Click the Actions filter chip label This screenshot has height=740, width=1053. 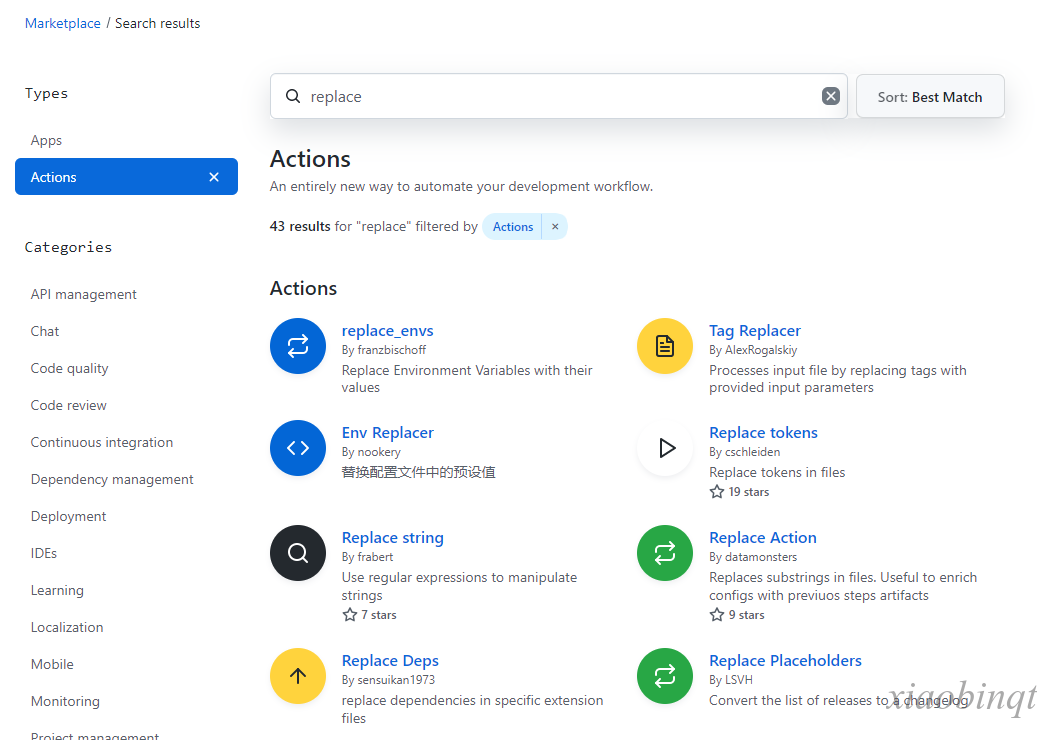pos(512,227)
